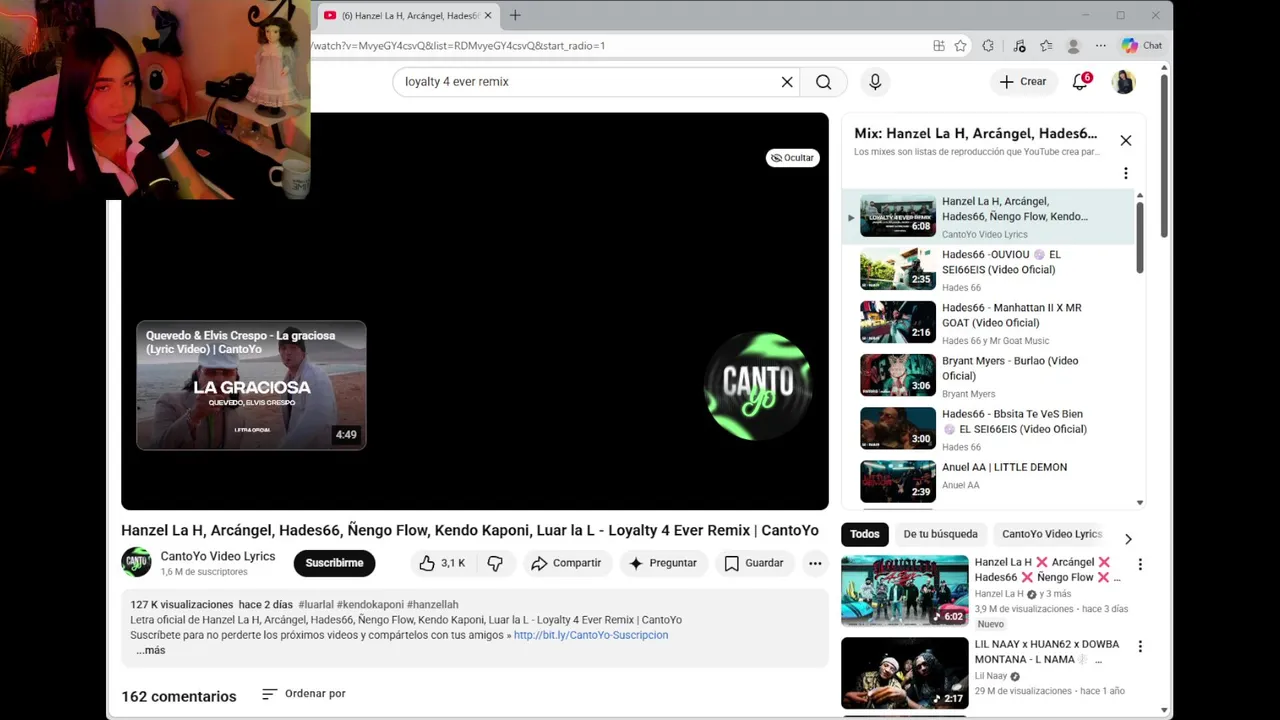Open the browser app install icon in address bar

click(x=939, y=46)
